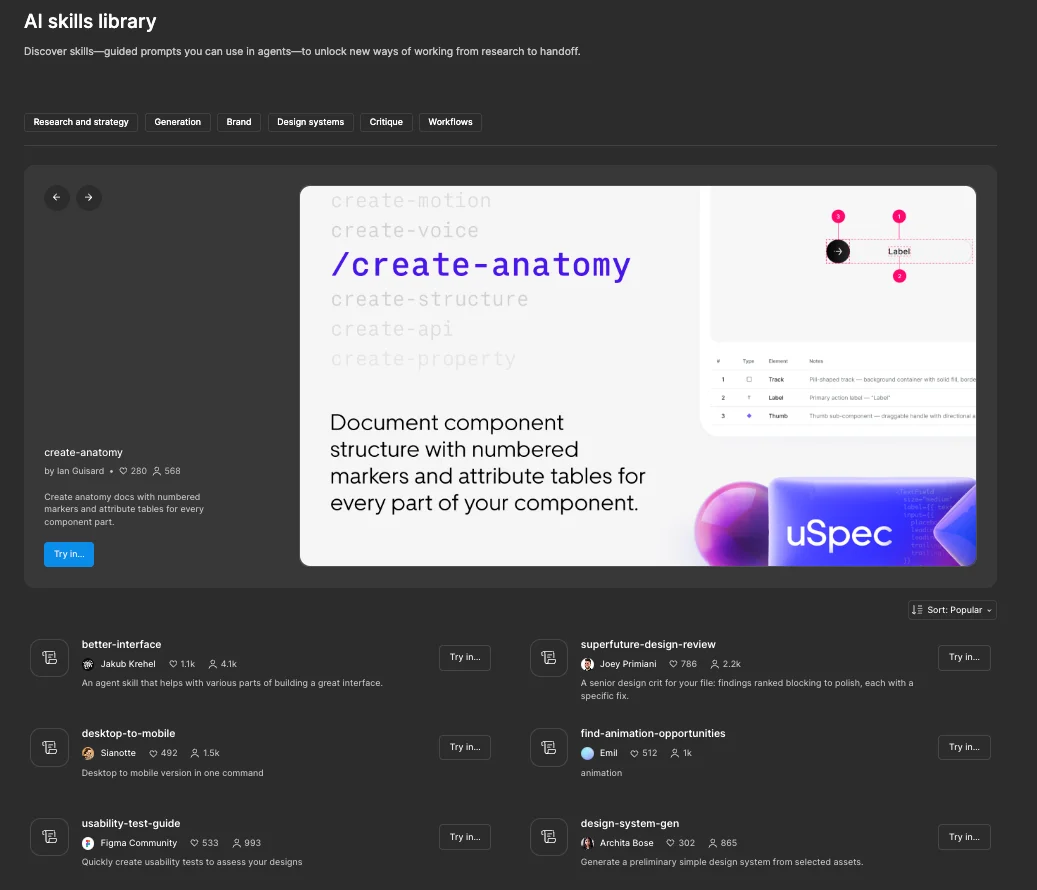Click the sort order icon

[917, 610]
